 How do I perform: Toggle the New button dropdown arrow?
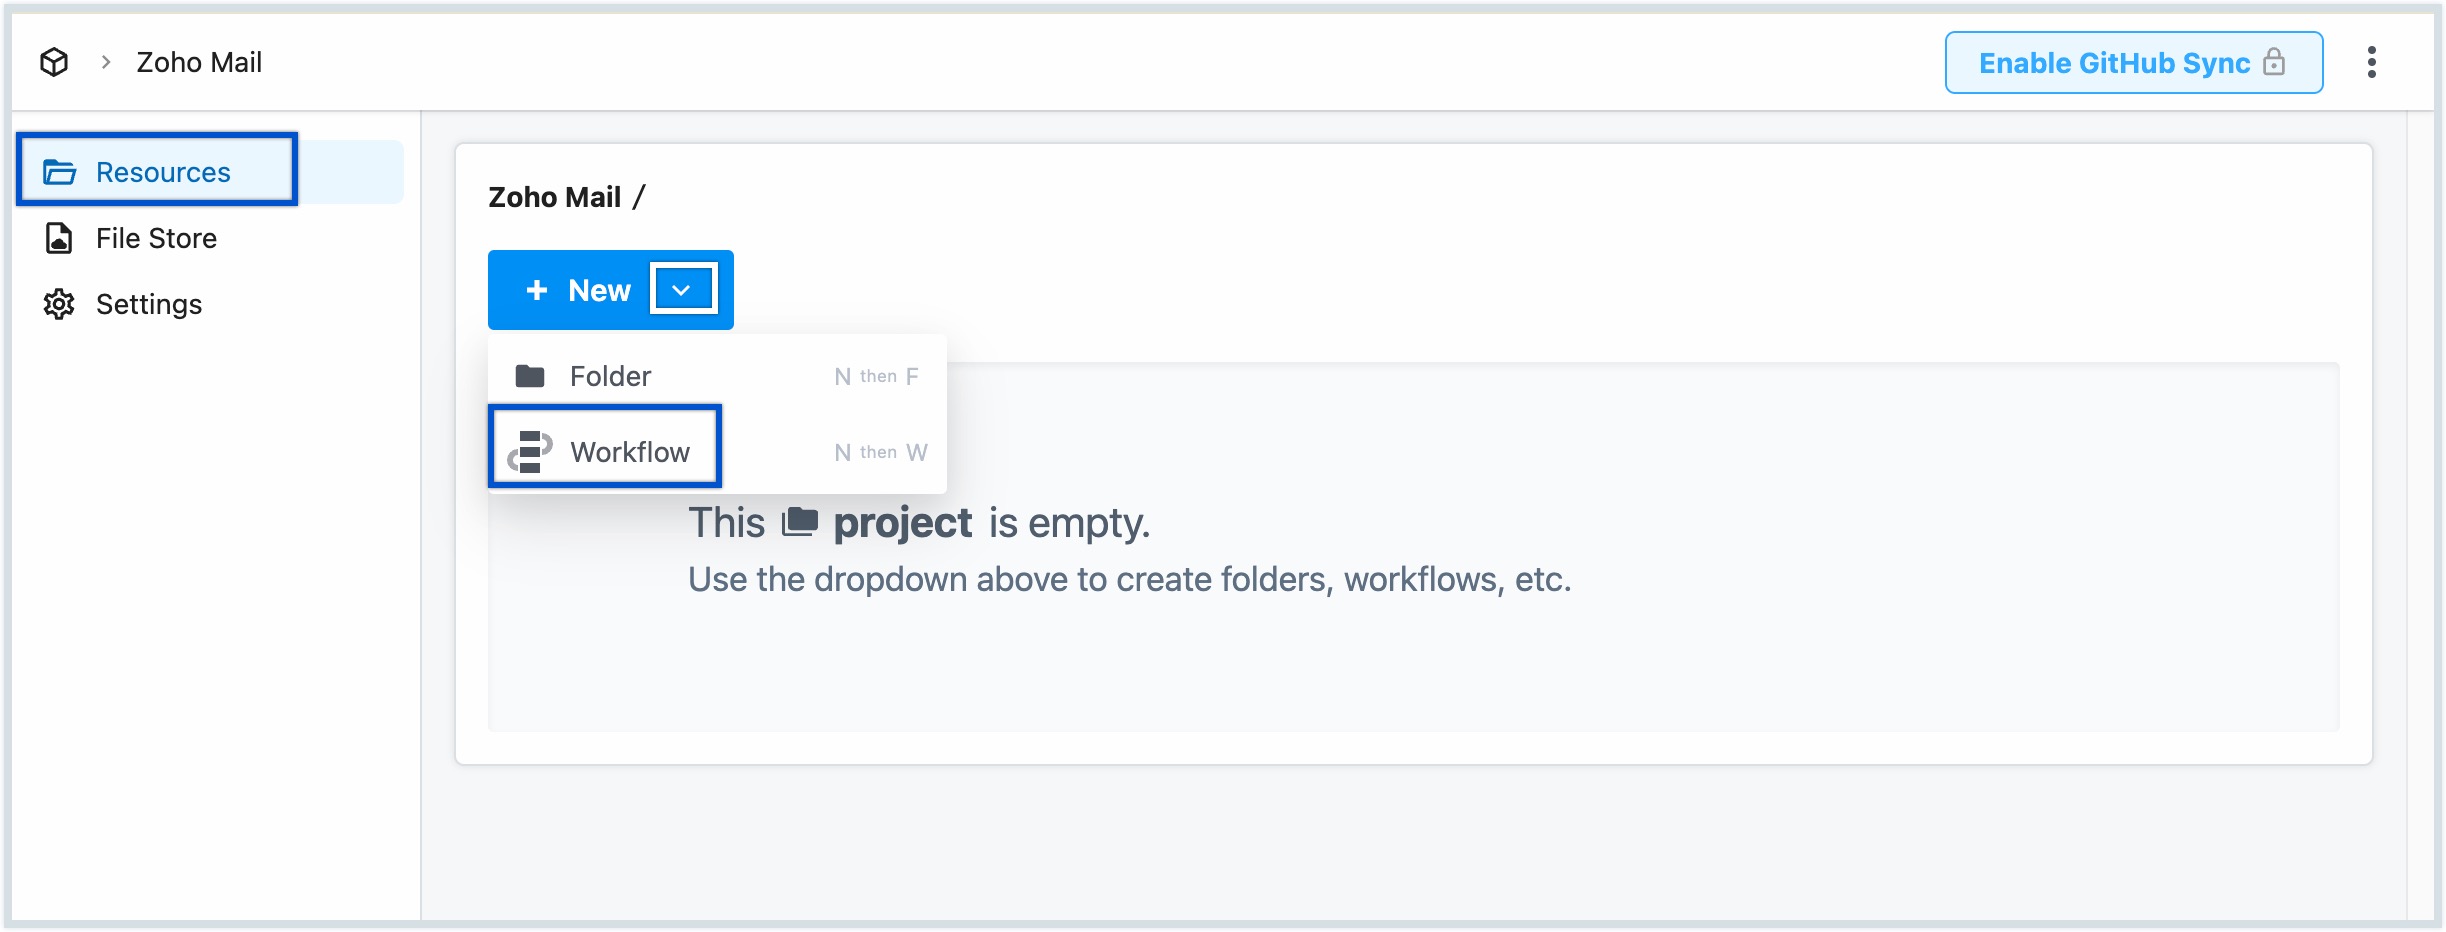pos(683,290)
